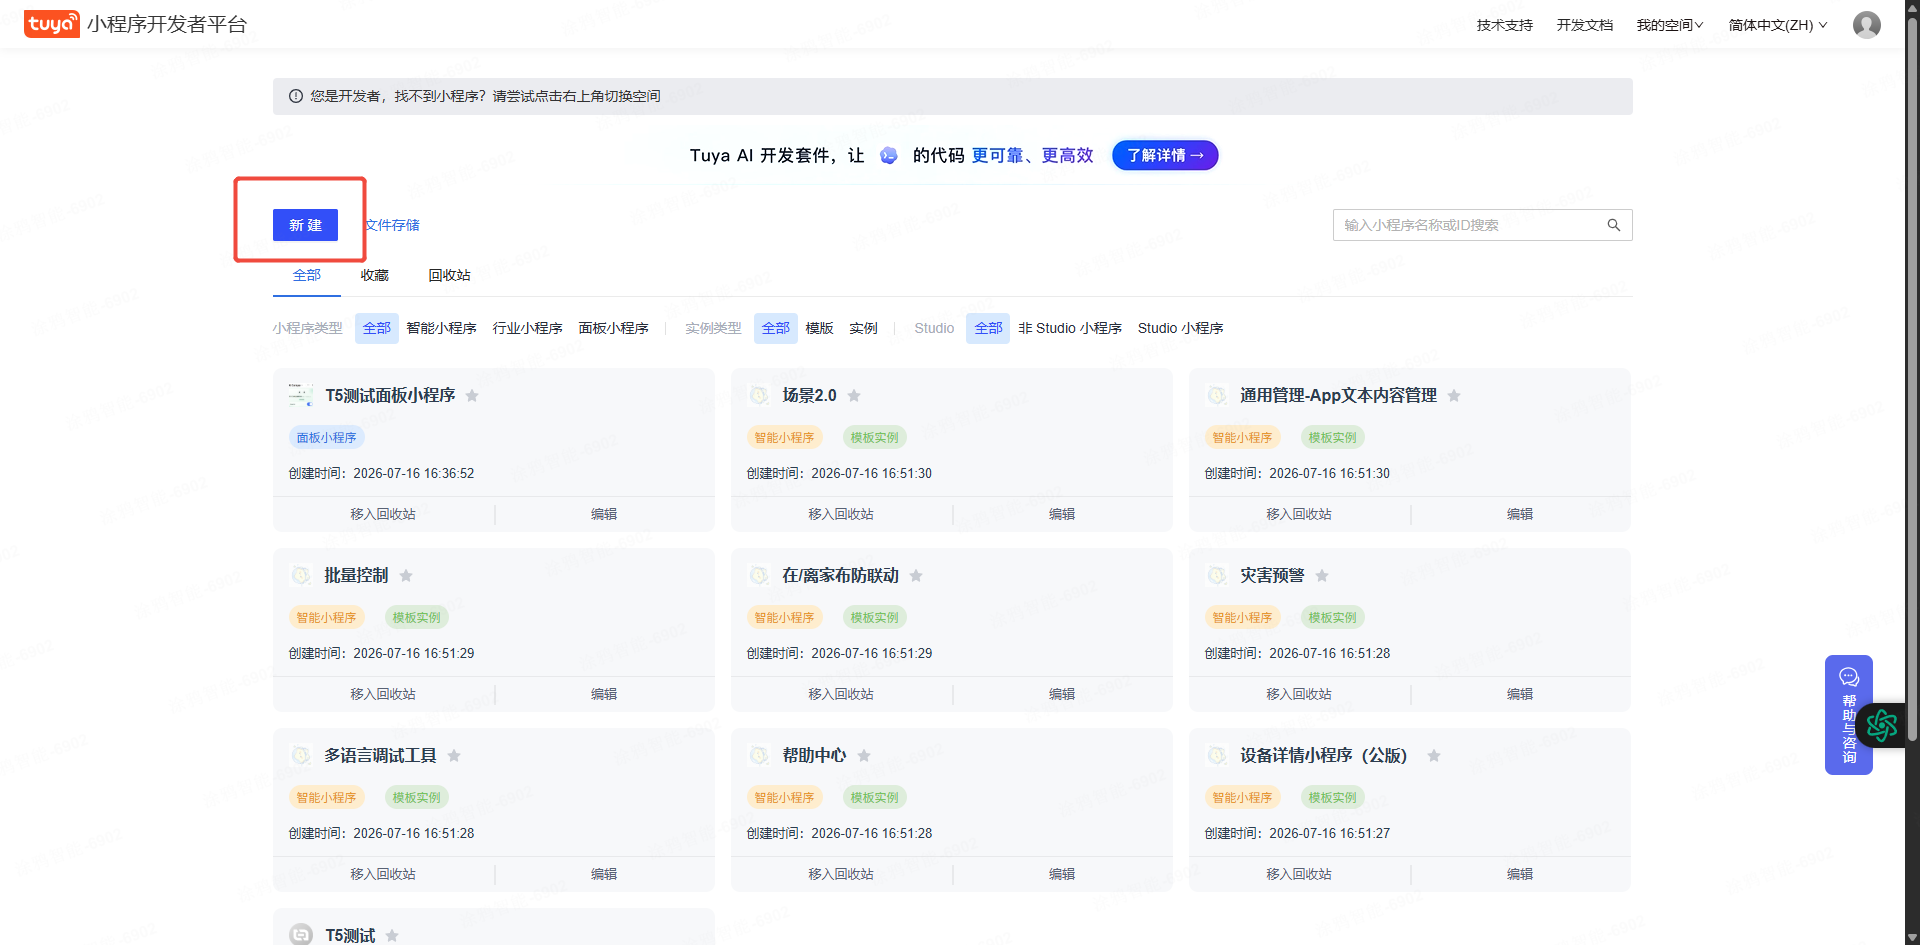This screenshot has height=945, width=1920.
Task: Focus the mini program search field
Action: pos(1482,225)
